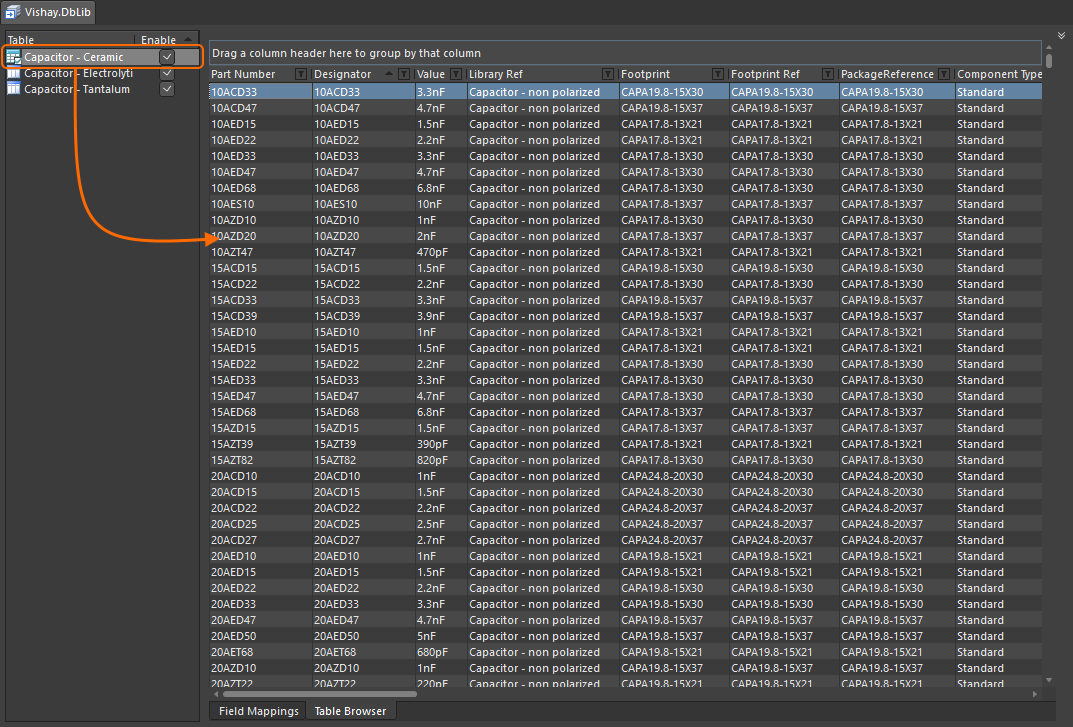Click Library Ref cell in the 10ACD33 row
The width and height of the screenshot is (1073, 727).
click(x=543, y=92)
